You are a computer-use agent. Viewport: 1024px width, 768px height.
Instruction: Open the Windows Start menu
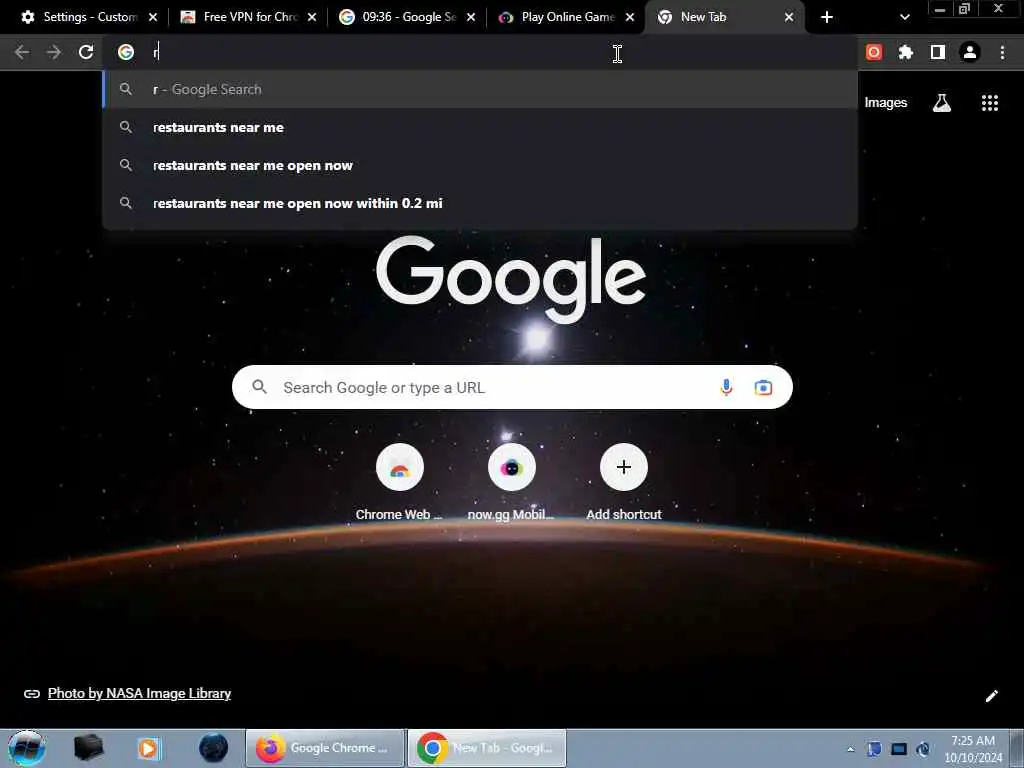tap(26, 748)
